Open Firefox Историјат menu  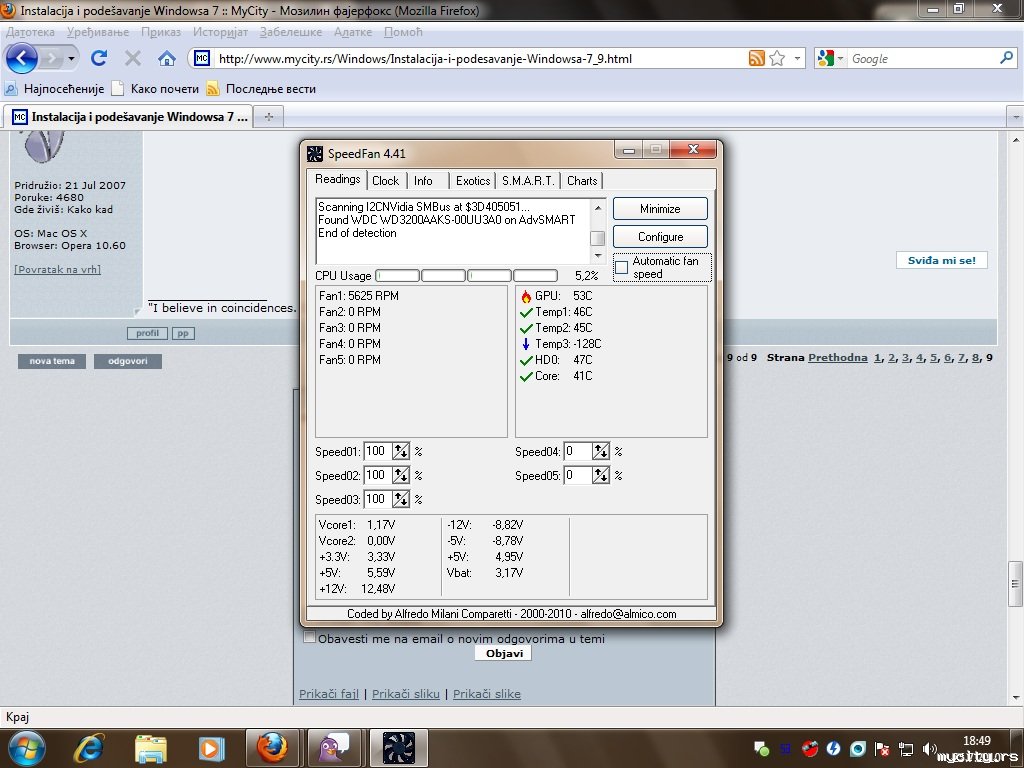coord(220,32)
